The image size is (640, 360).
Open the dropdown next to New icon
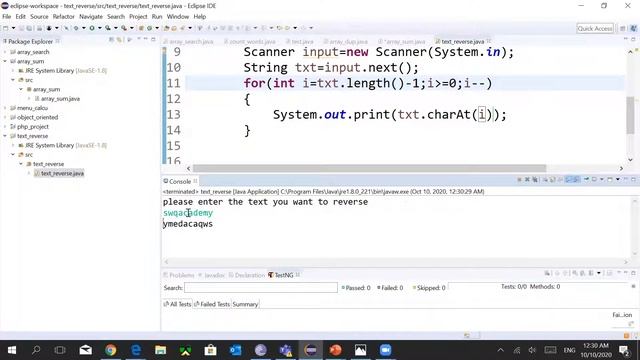(x=13, y=28)
